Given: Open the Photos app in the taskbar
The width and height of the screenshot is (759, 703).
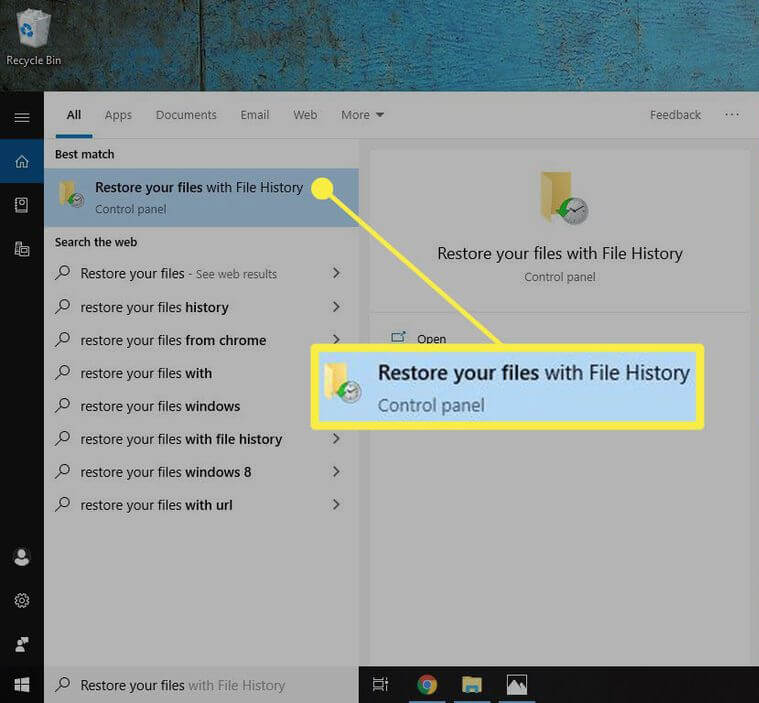Looking at the screenshot, I should coord(516,685).
